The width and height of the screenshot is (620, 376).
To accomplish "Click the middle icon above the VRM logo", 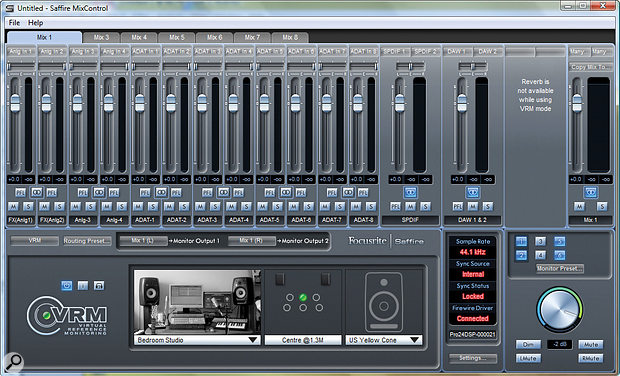I will tap(83, 285).
